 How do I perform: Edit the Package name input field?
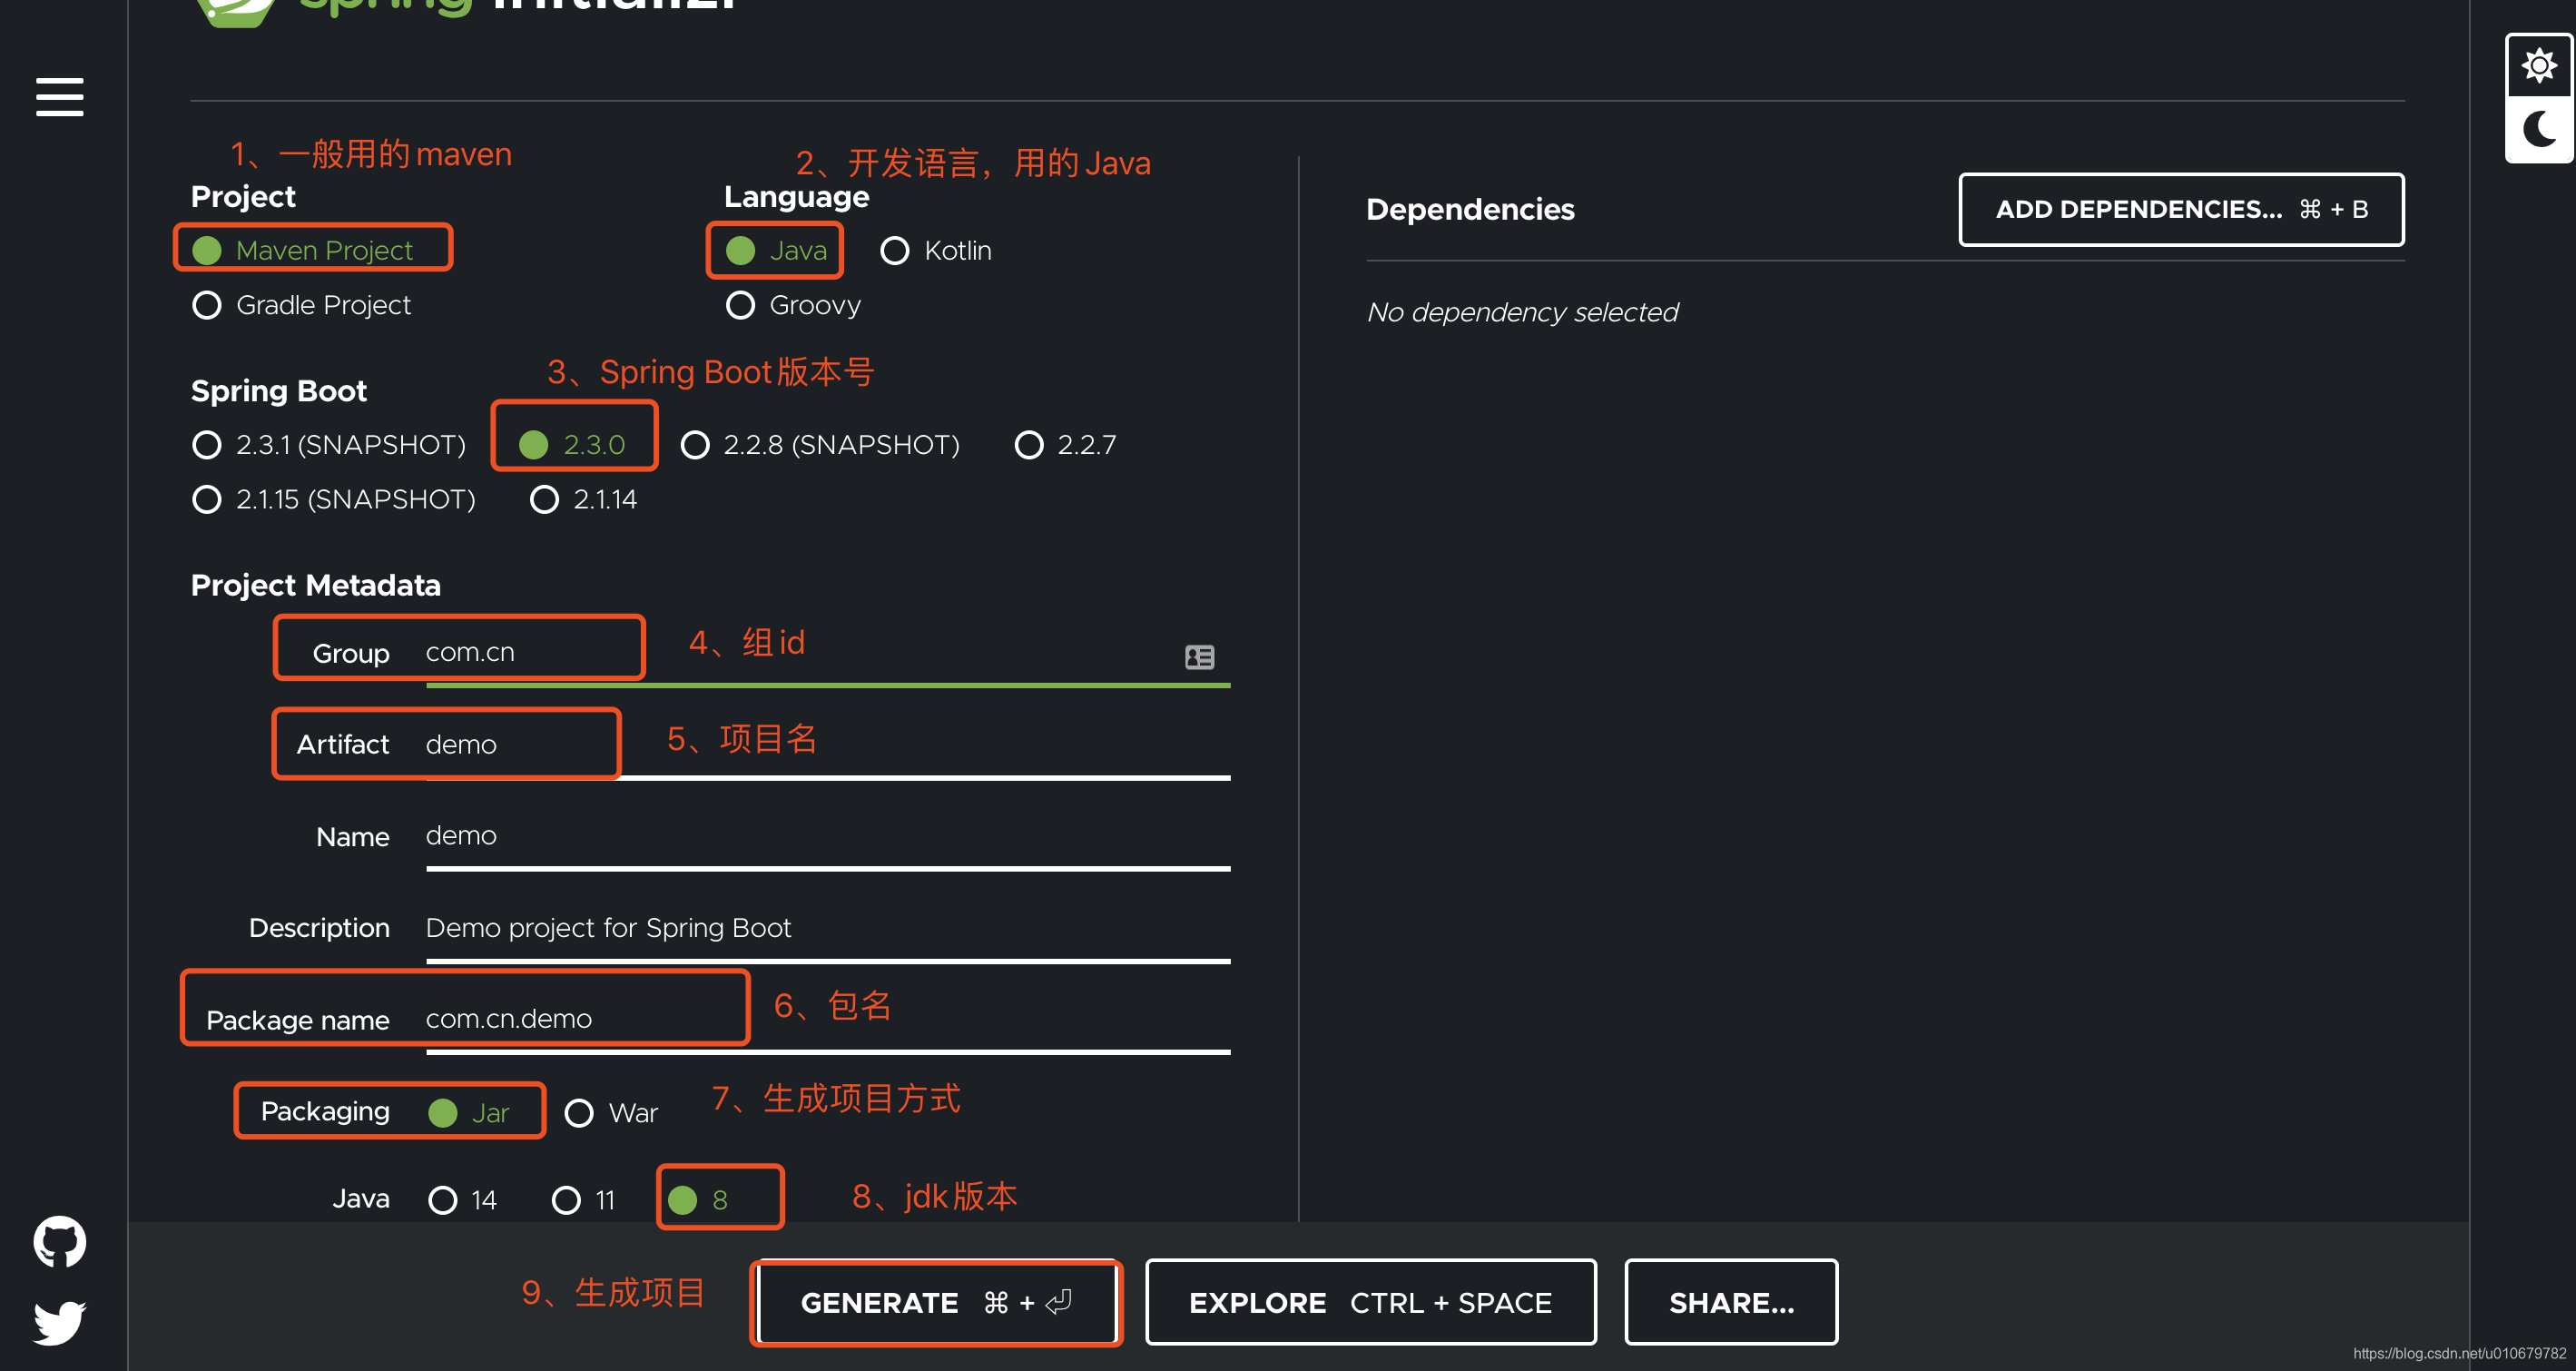pyautogui.click(x=827, y=1020)
